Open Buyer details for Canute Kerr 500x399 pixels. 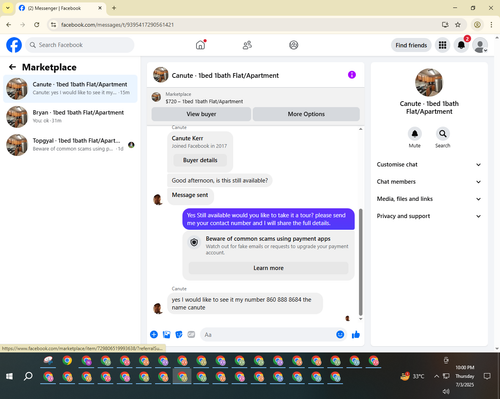point(200,160)
